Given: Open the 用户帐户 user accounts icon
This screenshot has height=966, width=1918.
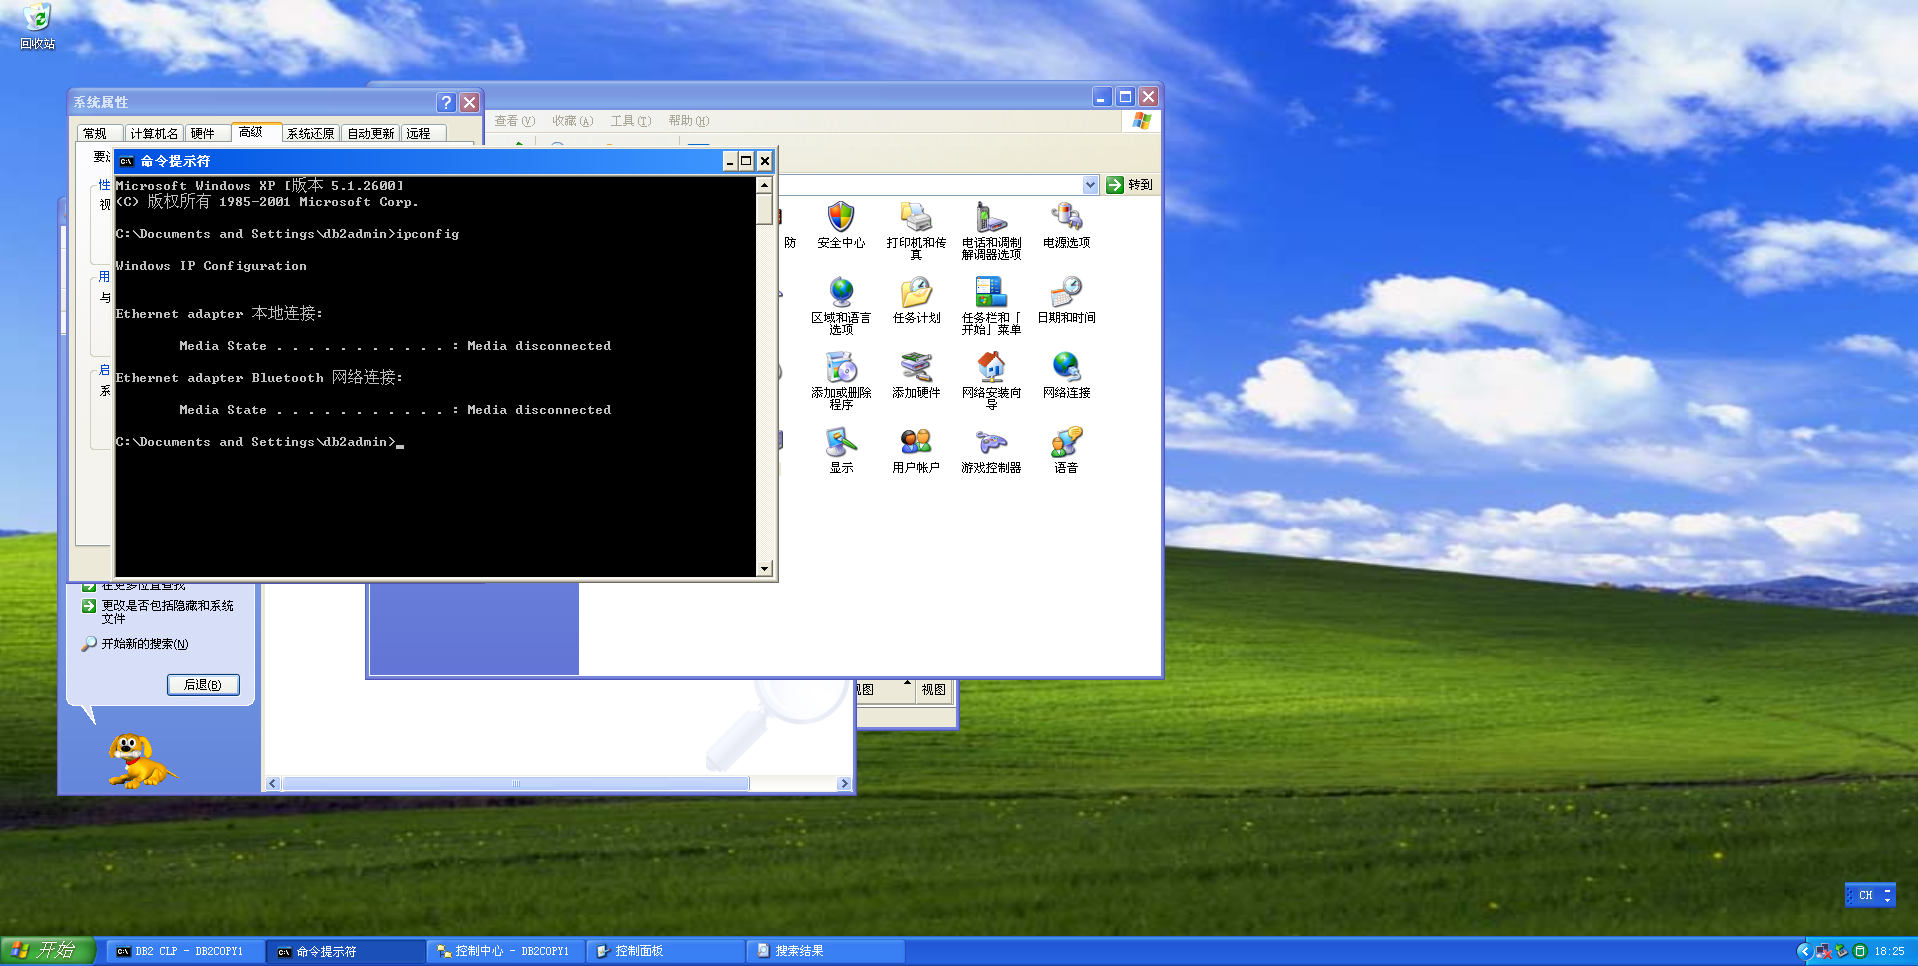Looking at the screenshot, I should pyautogui.click(x=916, y=450).
